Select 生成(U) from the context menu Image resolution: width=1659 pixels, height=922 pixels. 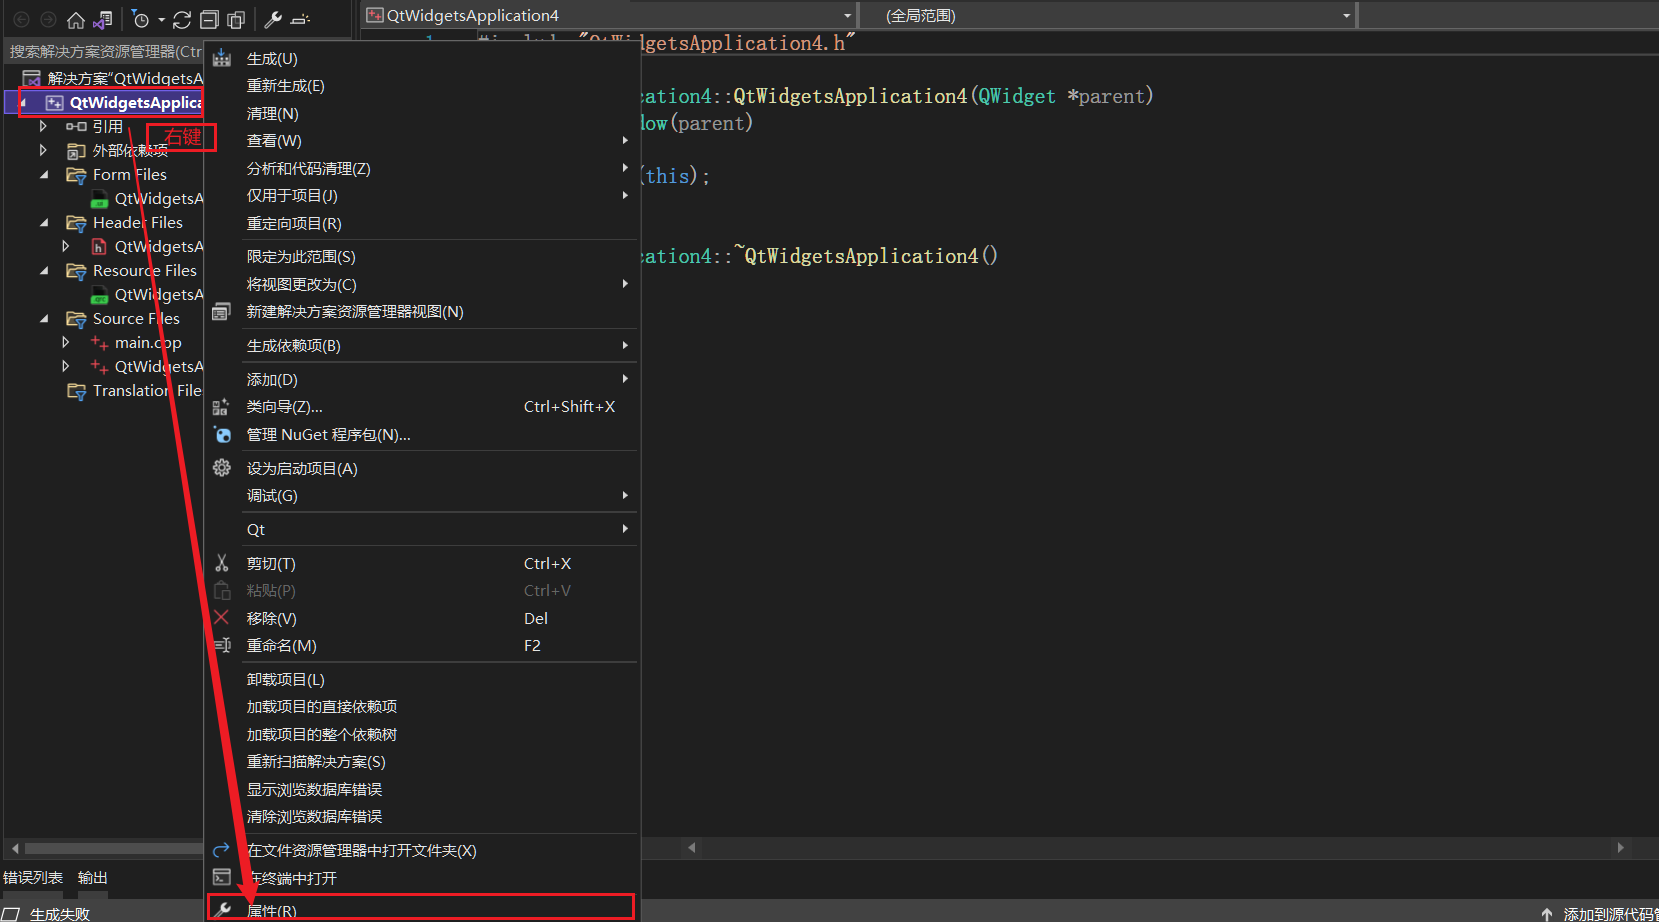[271, 57]
